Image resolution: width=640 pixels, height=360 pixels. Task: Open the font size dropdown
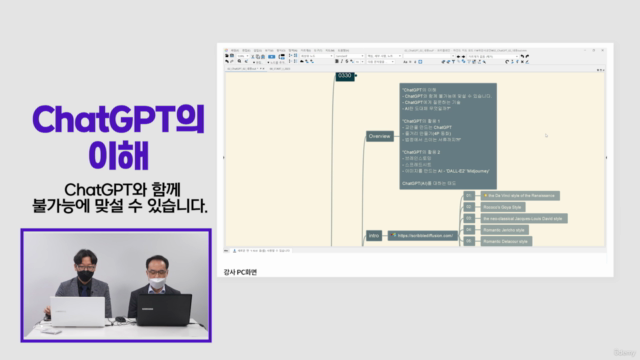click(x=359, y=62)
